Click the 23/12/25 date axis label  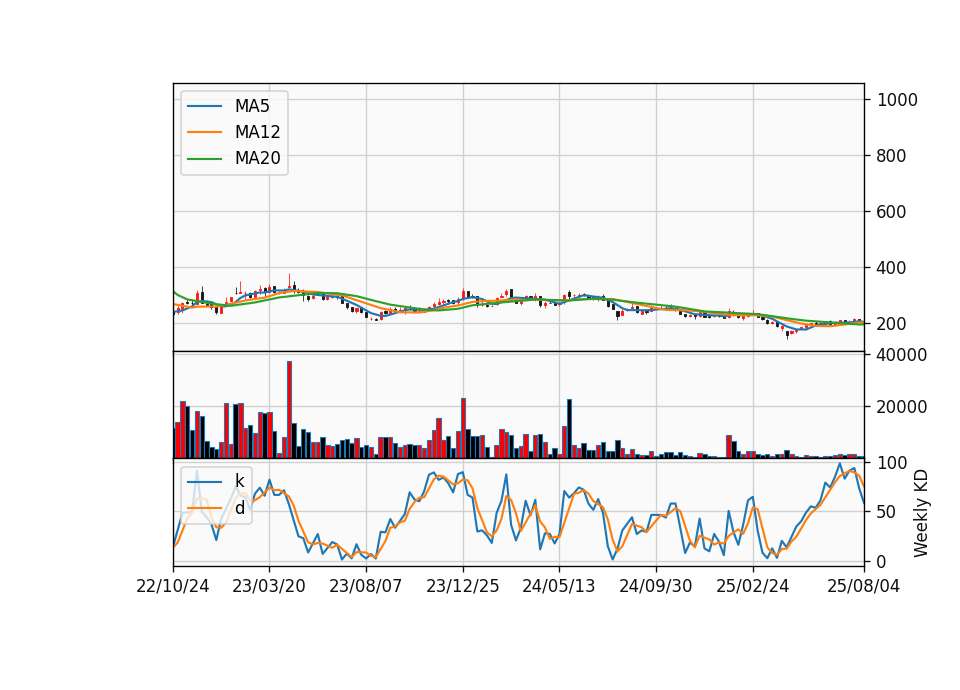[x=462, y=586]
